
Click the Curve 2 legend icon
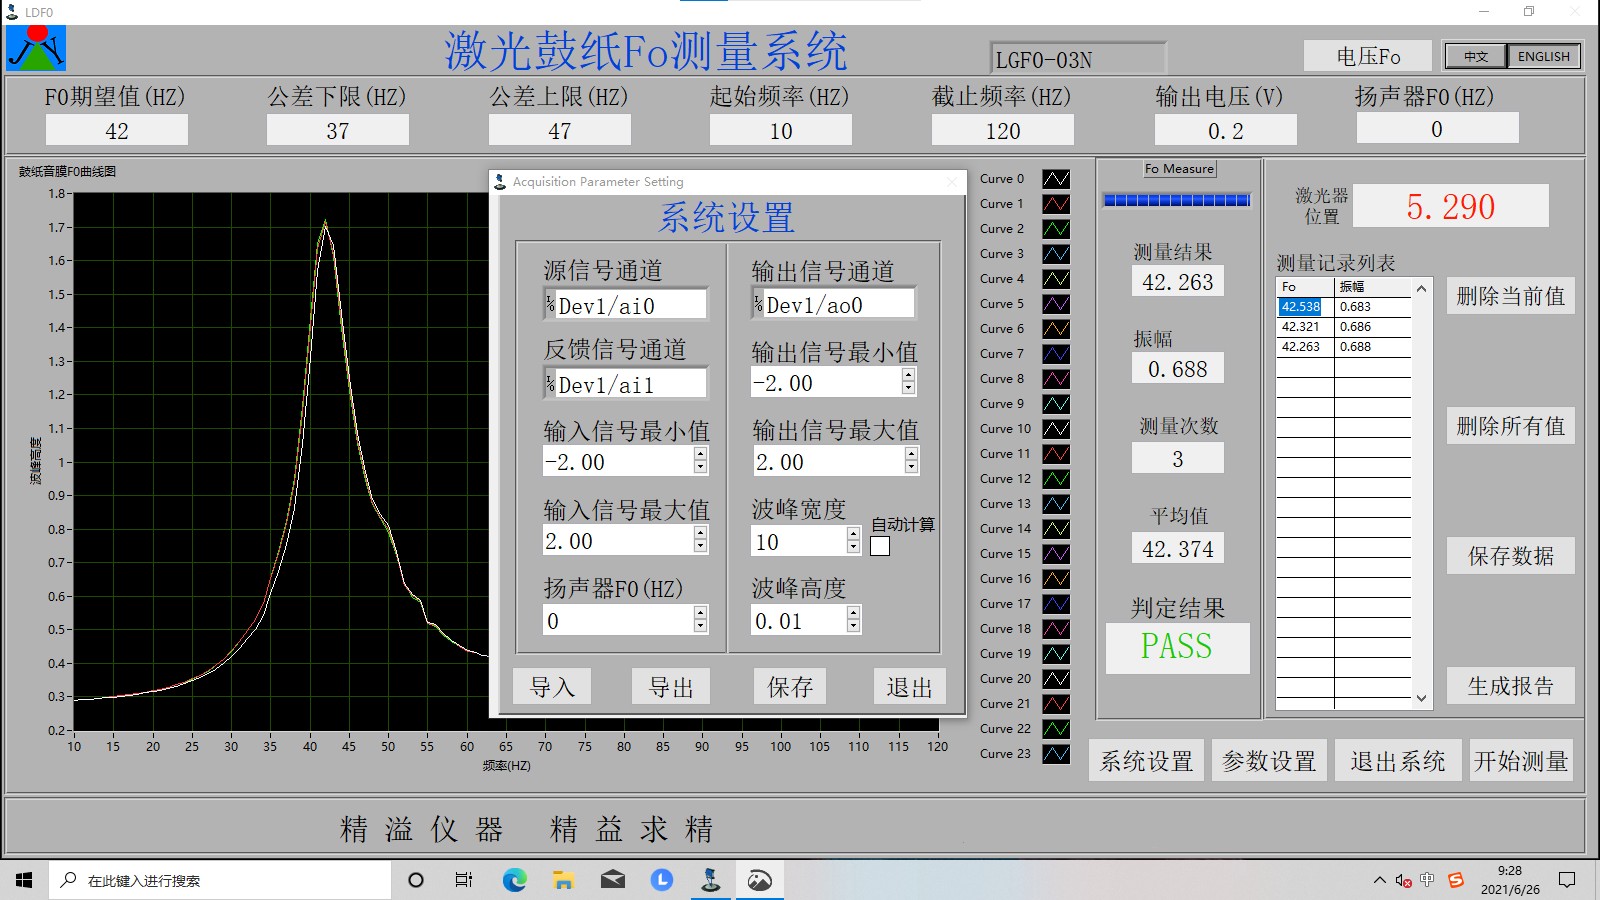tap(1056, 229)
